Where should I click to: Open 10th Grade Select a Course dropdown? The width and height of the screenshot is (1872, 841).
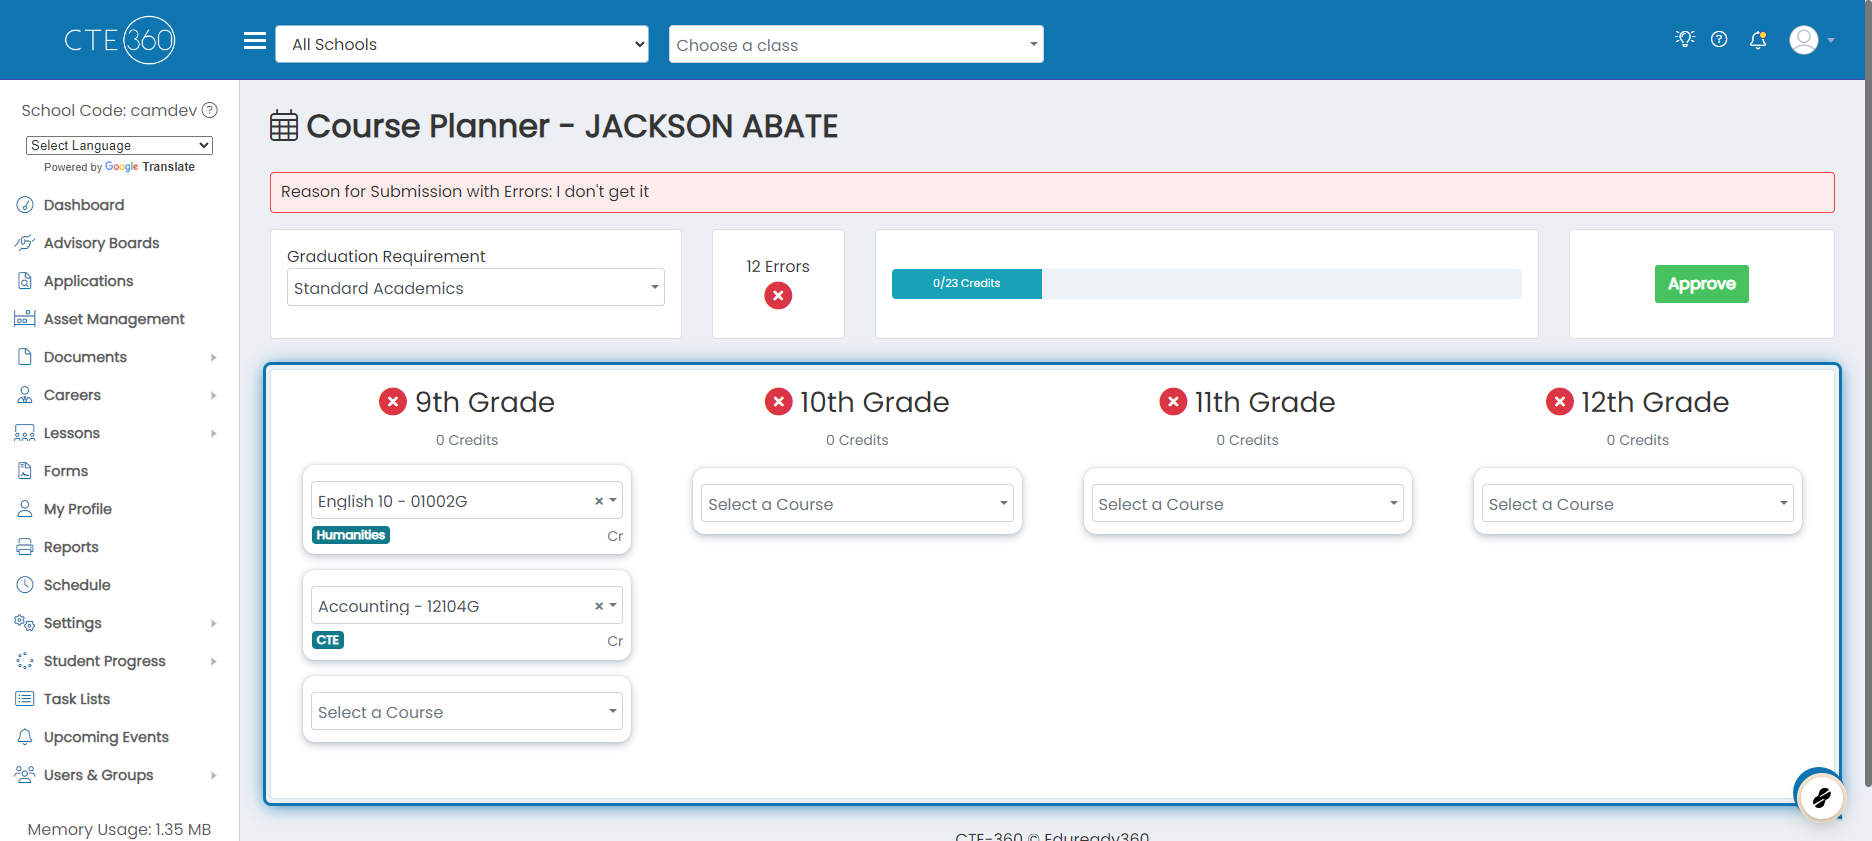click(857, 503)
